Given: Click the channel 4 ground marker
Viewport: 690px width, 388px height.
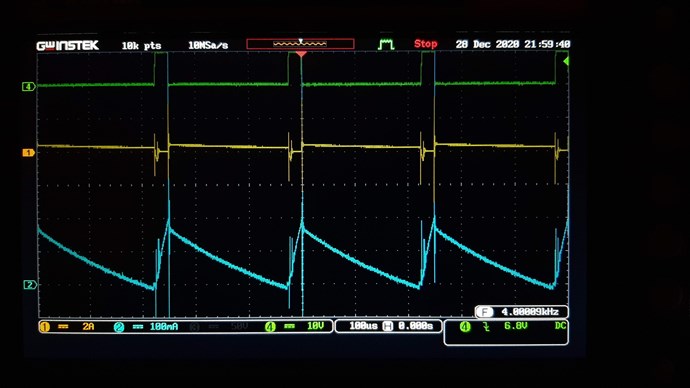Looking at the screenshot, I should coord(29,87).
